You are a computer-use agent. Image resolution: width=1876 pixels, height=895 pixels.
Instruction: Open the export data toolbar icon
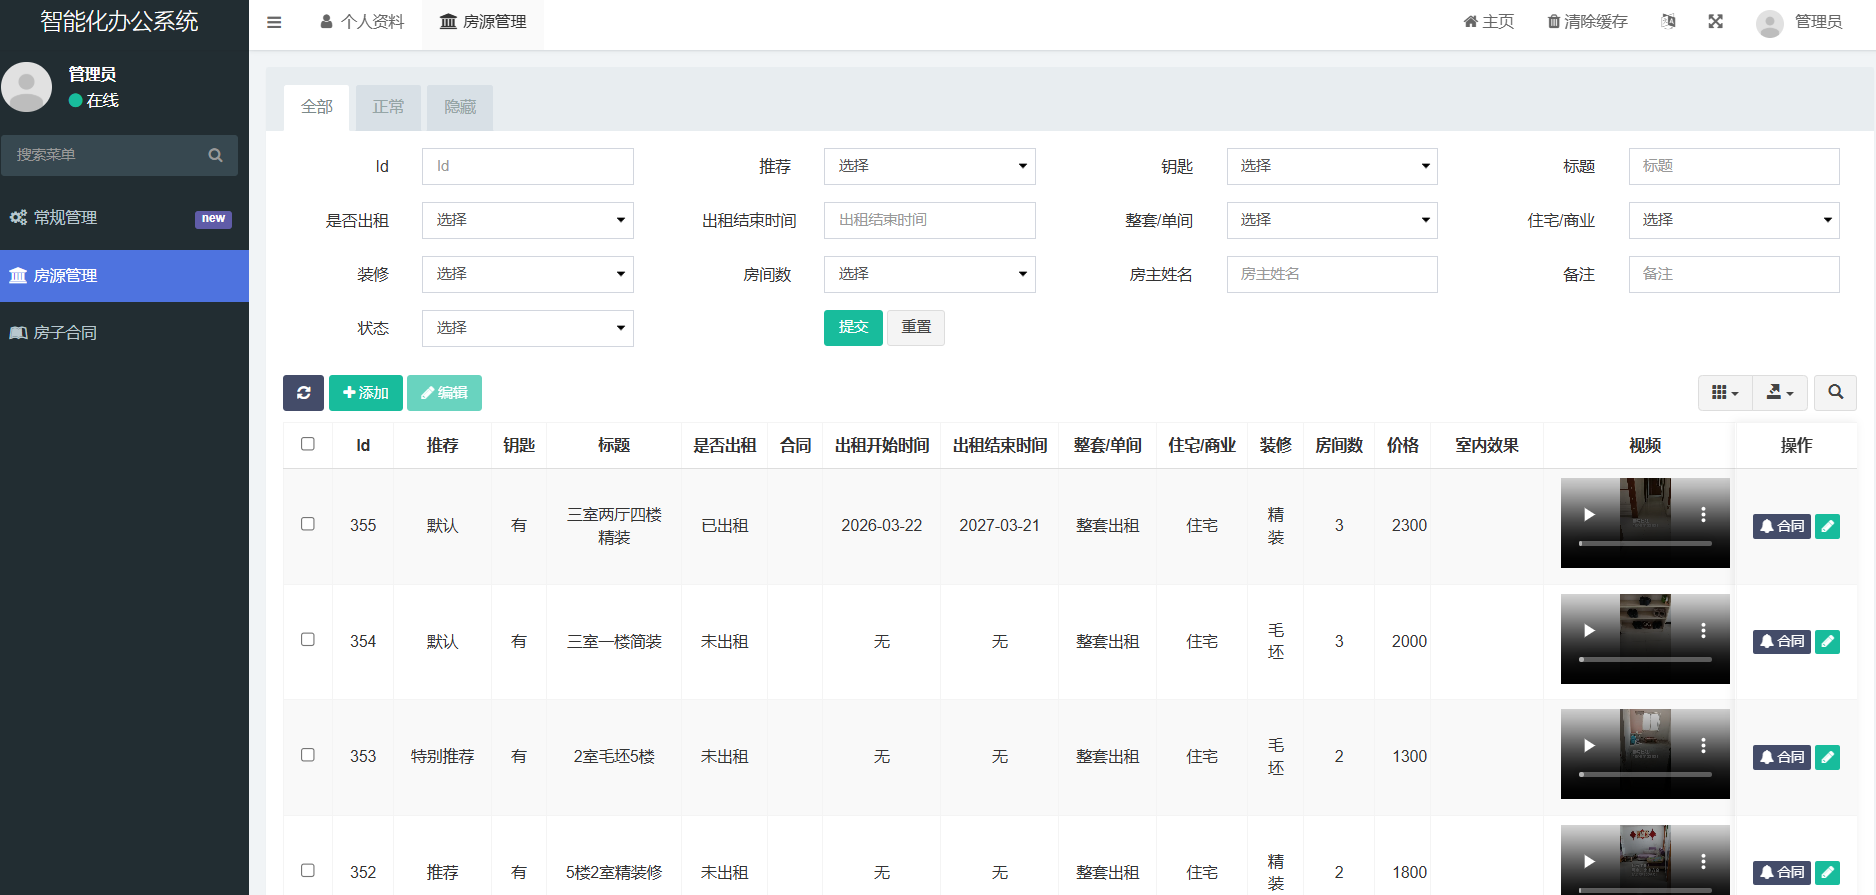(x=1780, y=393)
